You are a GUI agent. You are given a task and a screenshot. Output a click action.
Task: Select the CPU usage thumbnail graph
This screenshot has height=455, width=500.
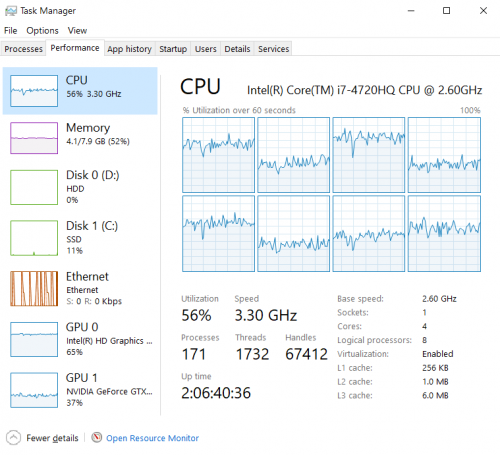pos(34,91)
